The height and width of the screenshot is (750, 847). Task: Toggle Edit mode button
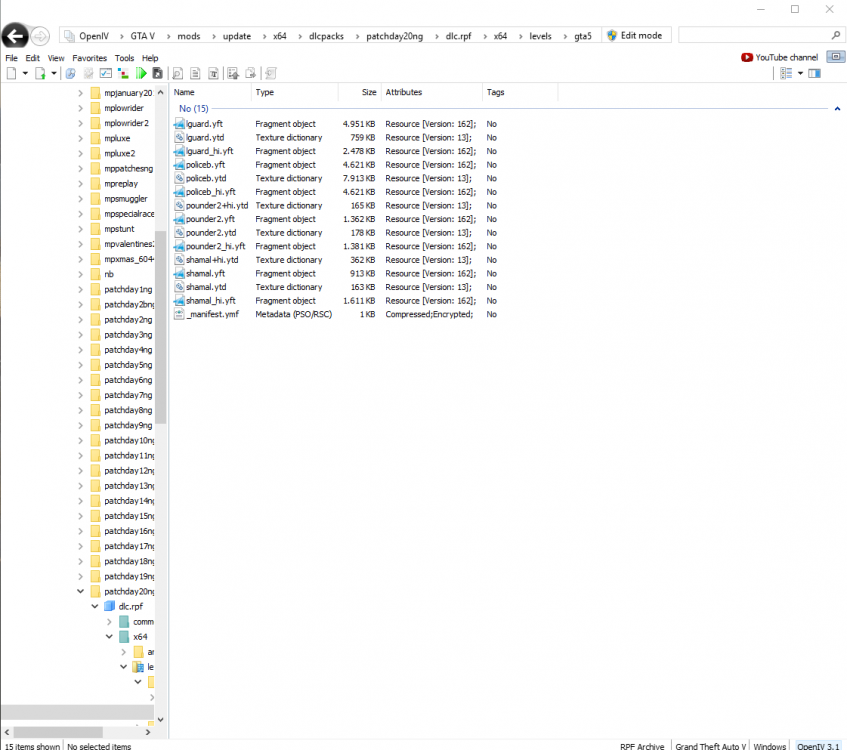(x=635, y=36)
